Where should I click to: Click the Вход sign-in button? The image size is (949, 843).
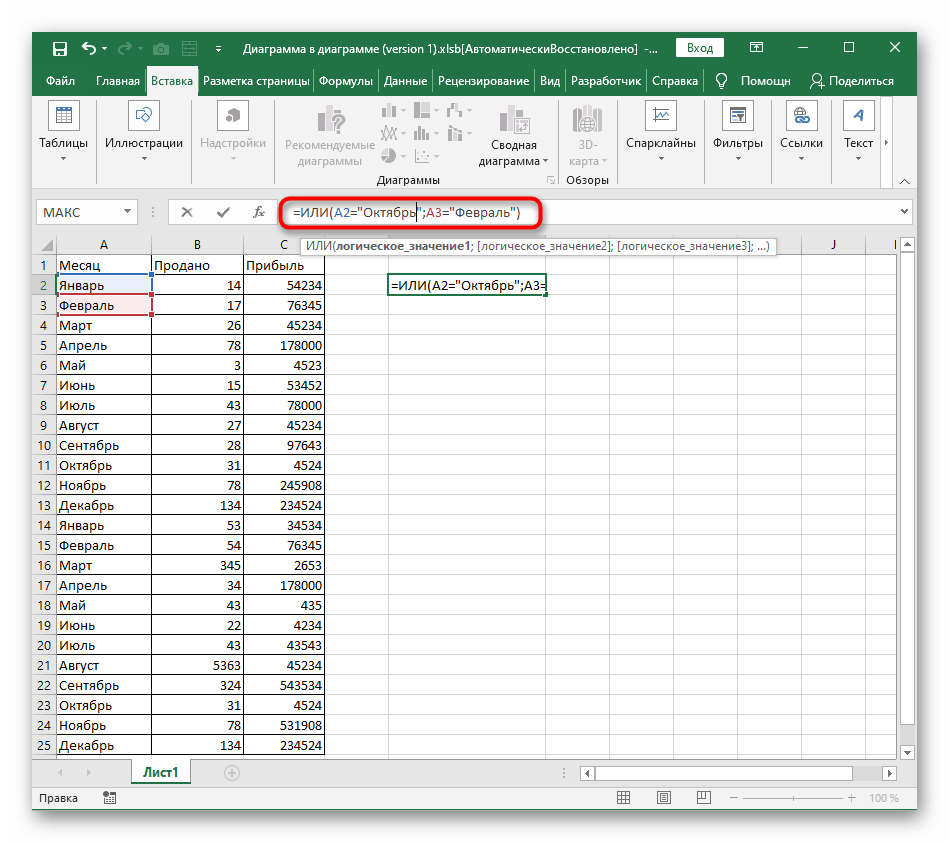[x=700, y=48]
